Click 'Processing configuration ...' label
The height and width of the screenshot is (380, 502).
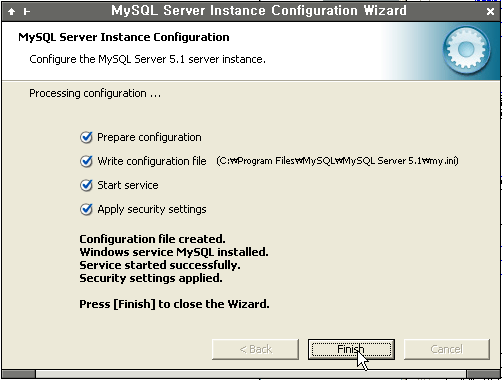click(x=95, y=93)
